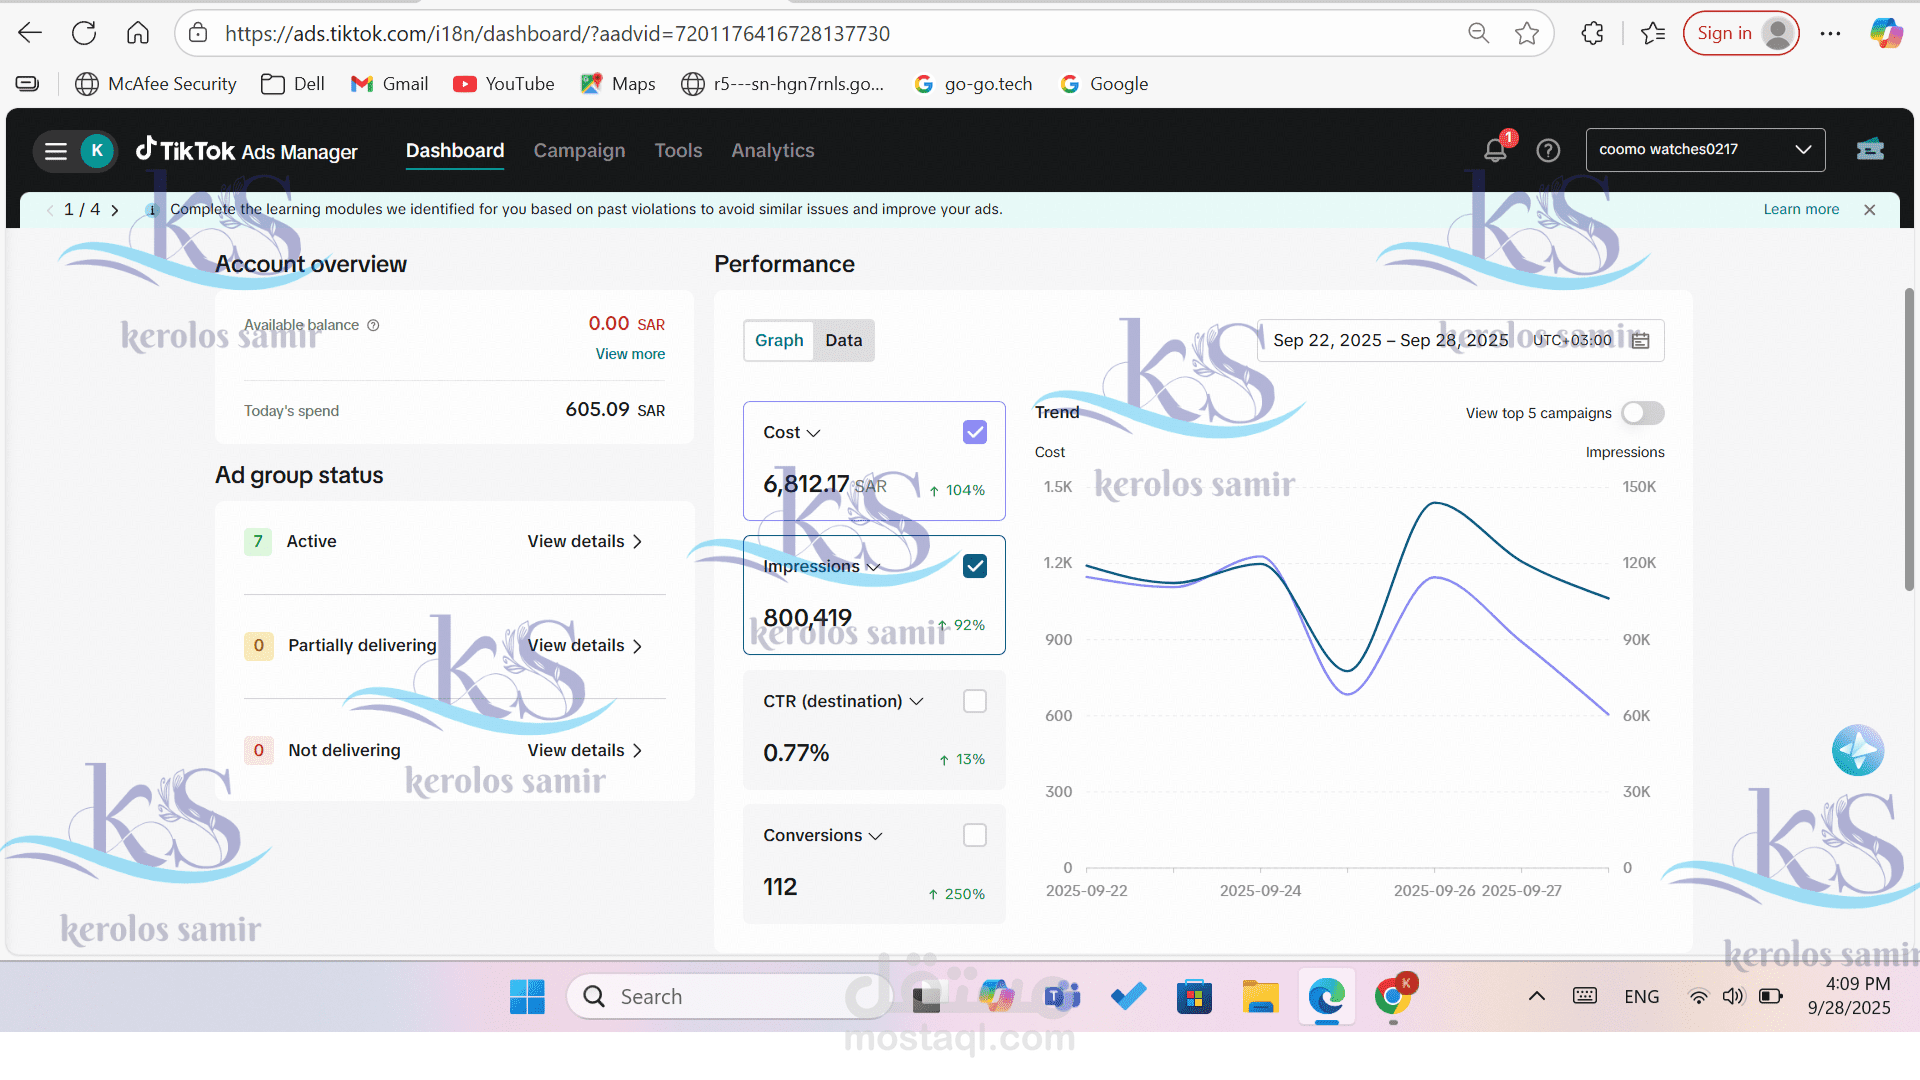
Task: Open the notifications bell
Action: click(1495, 150)
